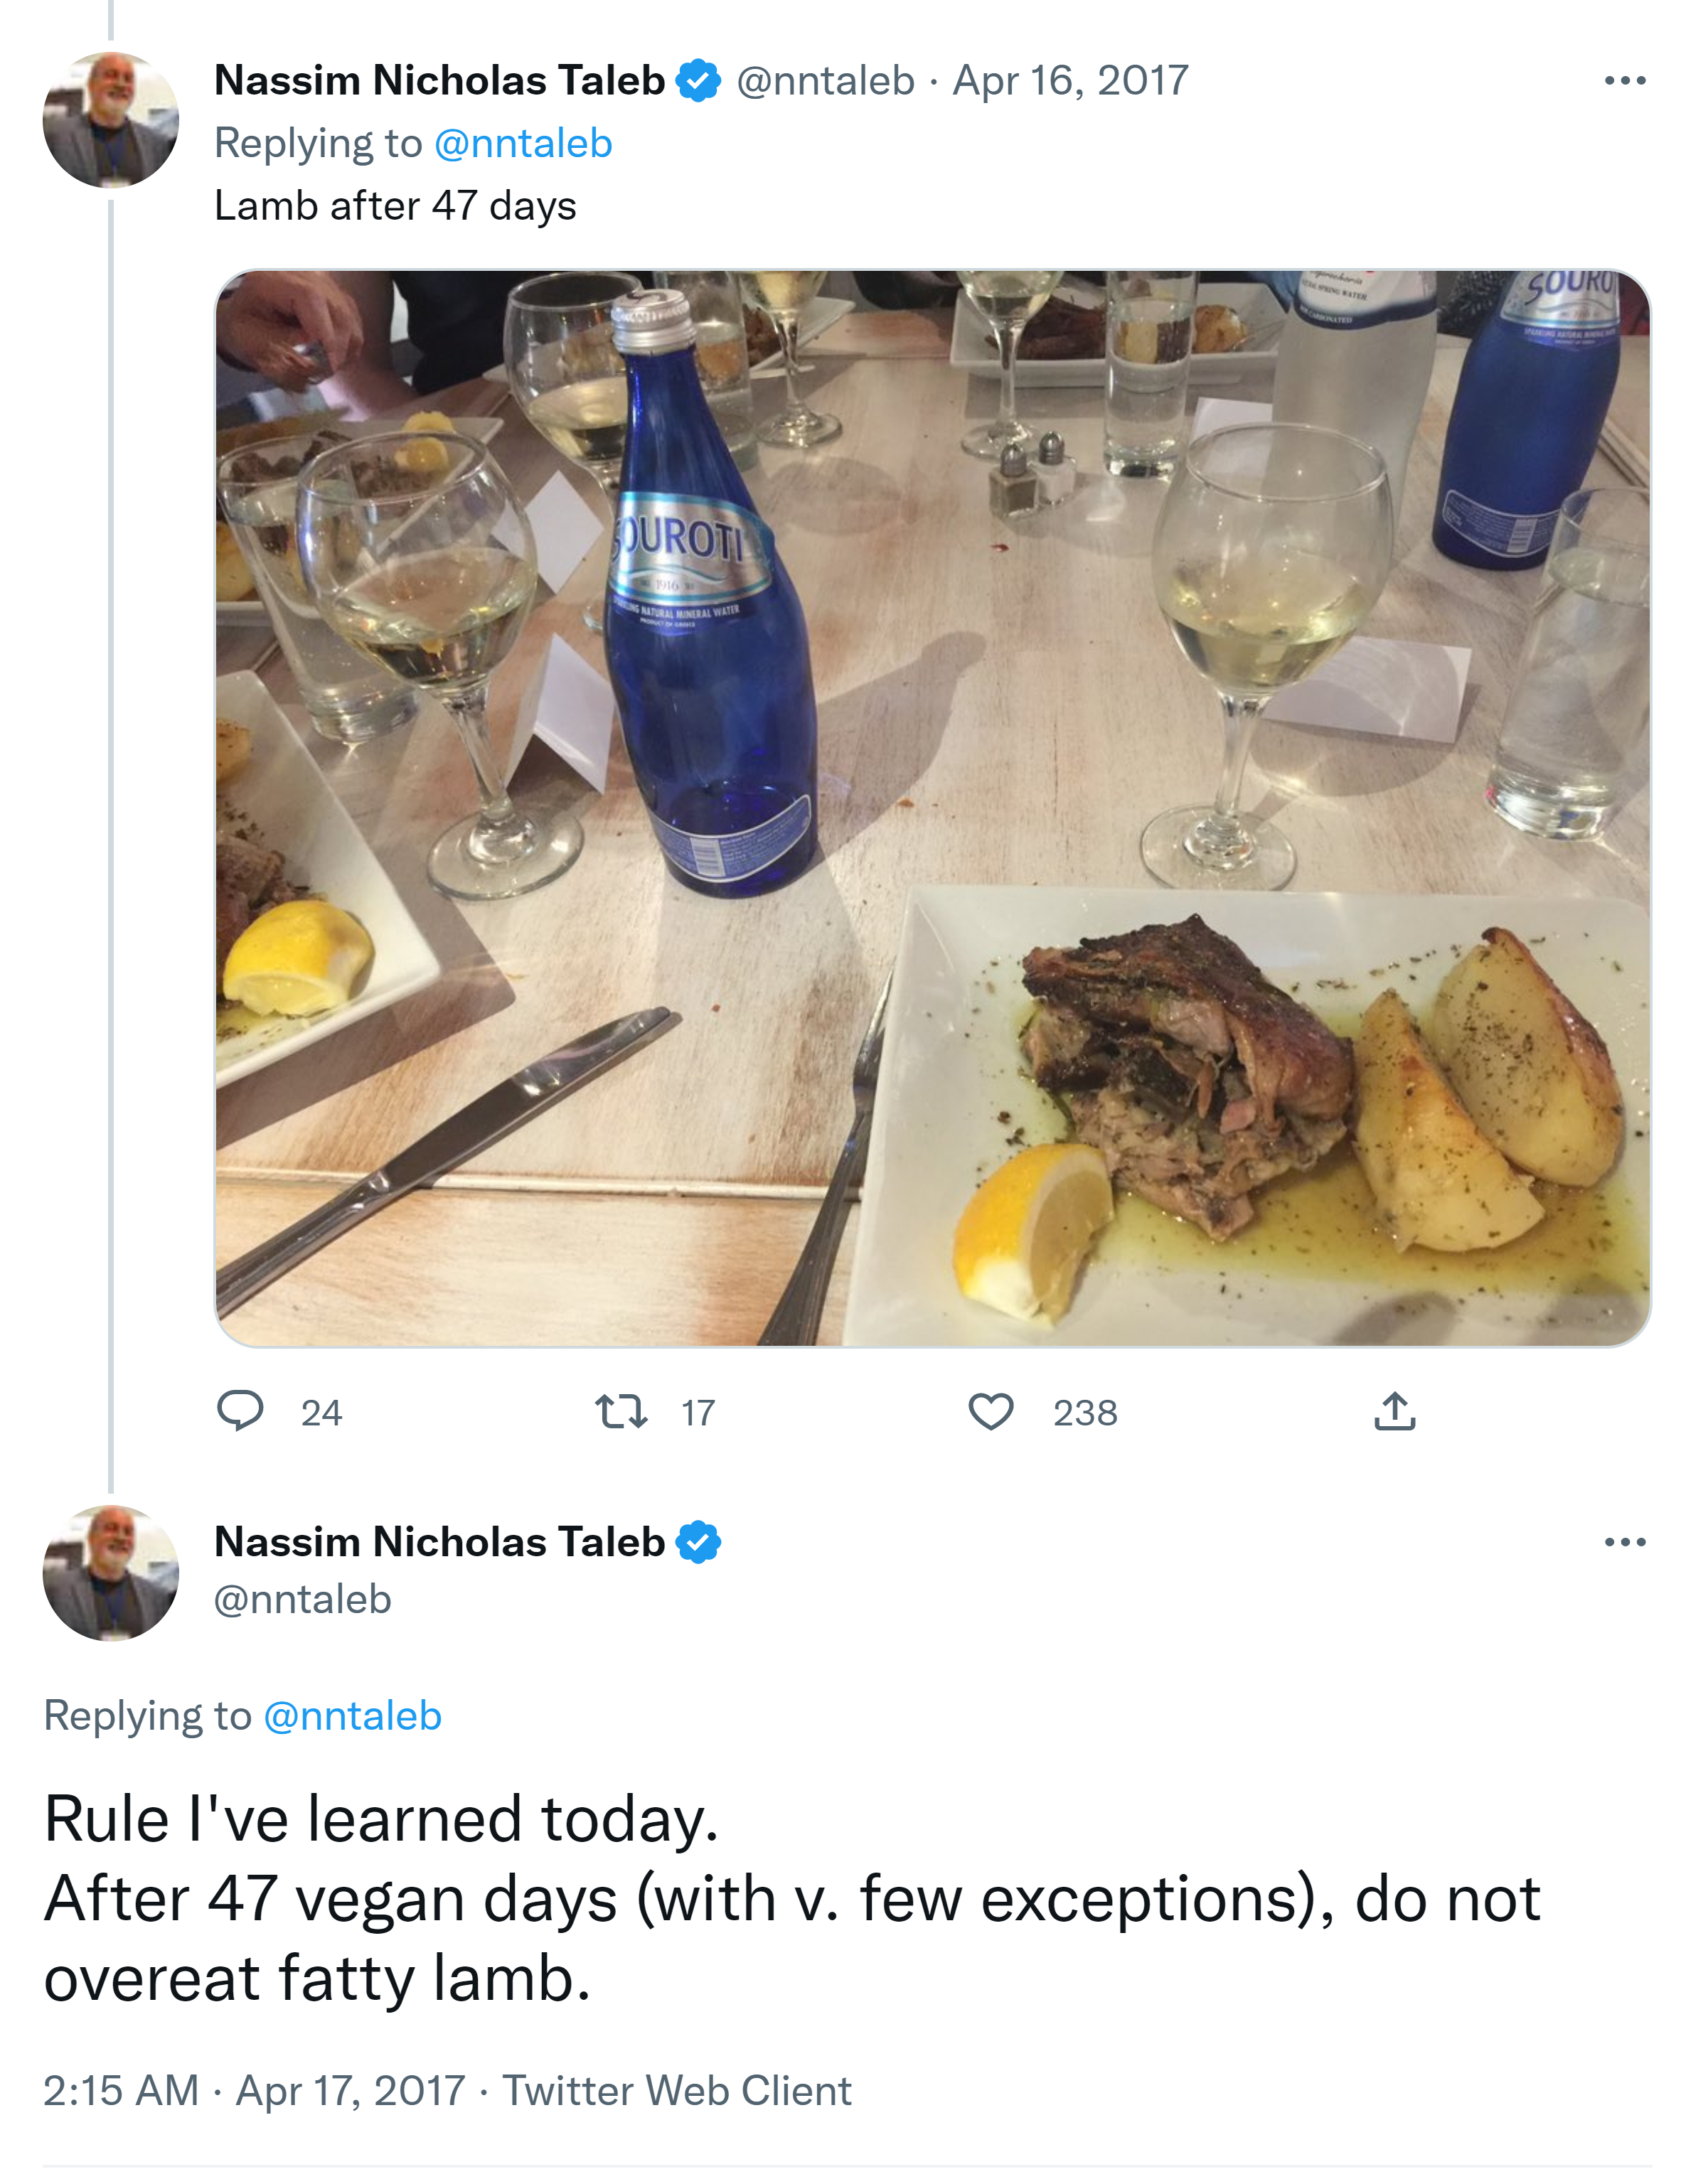Click the @nntaleb mention in top reply line
Viewport: 1681px width, 2184px height.
click(523, 144)
